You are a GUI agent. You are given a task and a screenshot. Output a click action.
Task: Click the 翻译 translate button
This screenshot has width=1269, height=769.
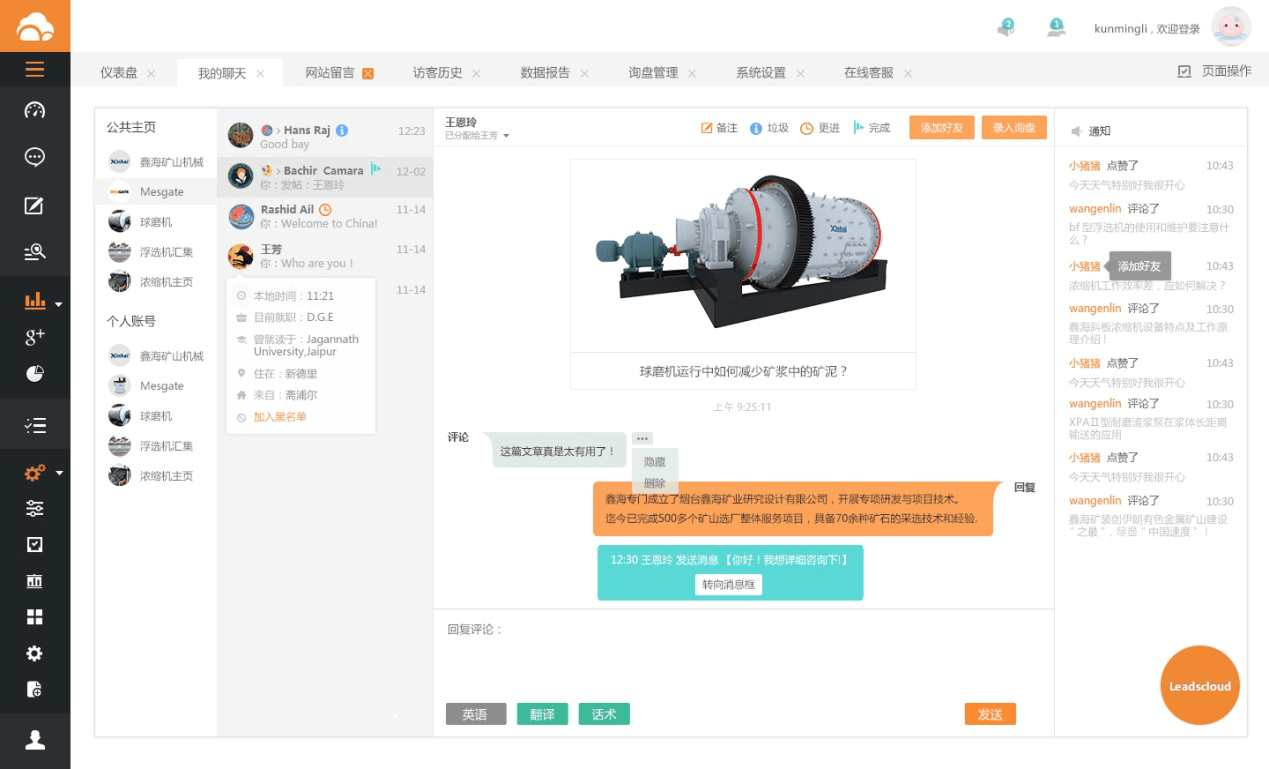click(542, 714)
